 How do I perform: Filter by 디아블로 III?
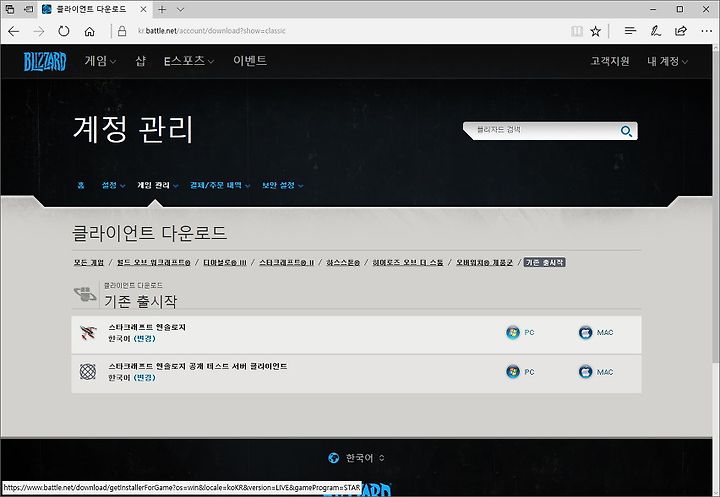pos(225,263)
